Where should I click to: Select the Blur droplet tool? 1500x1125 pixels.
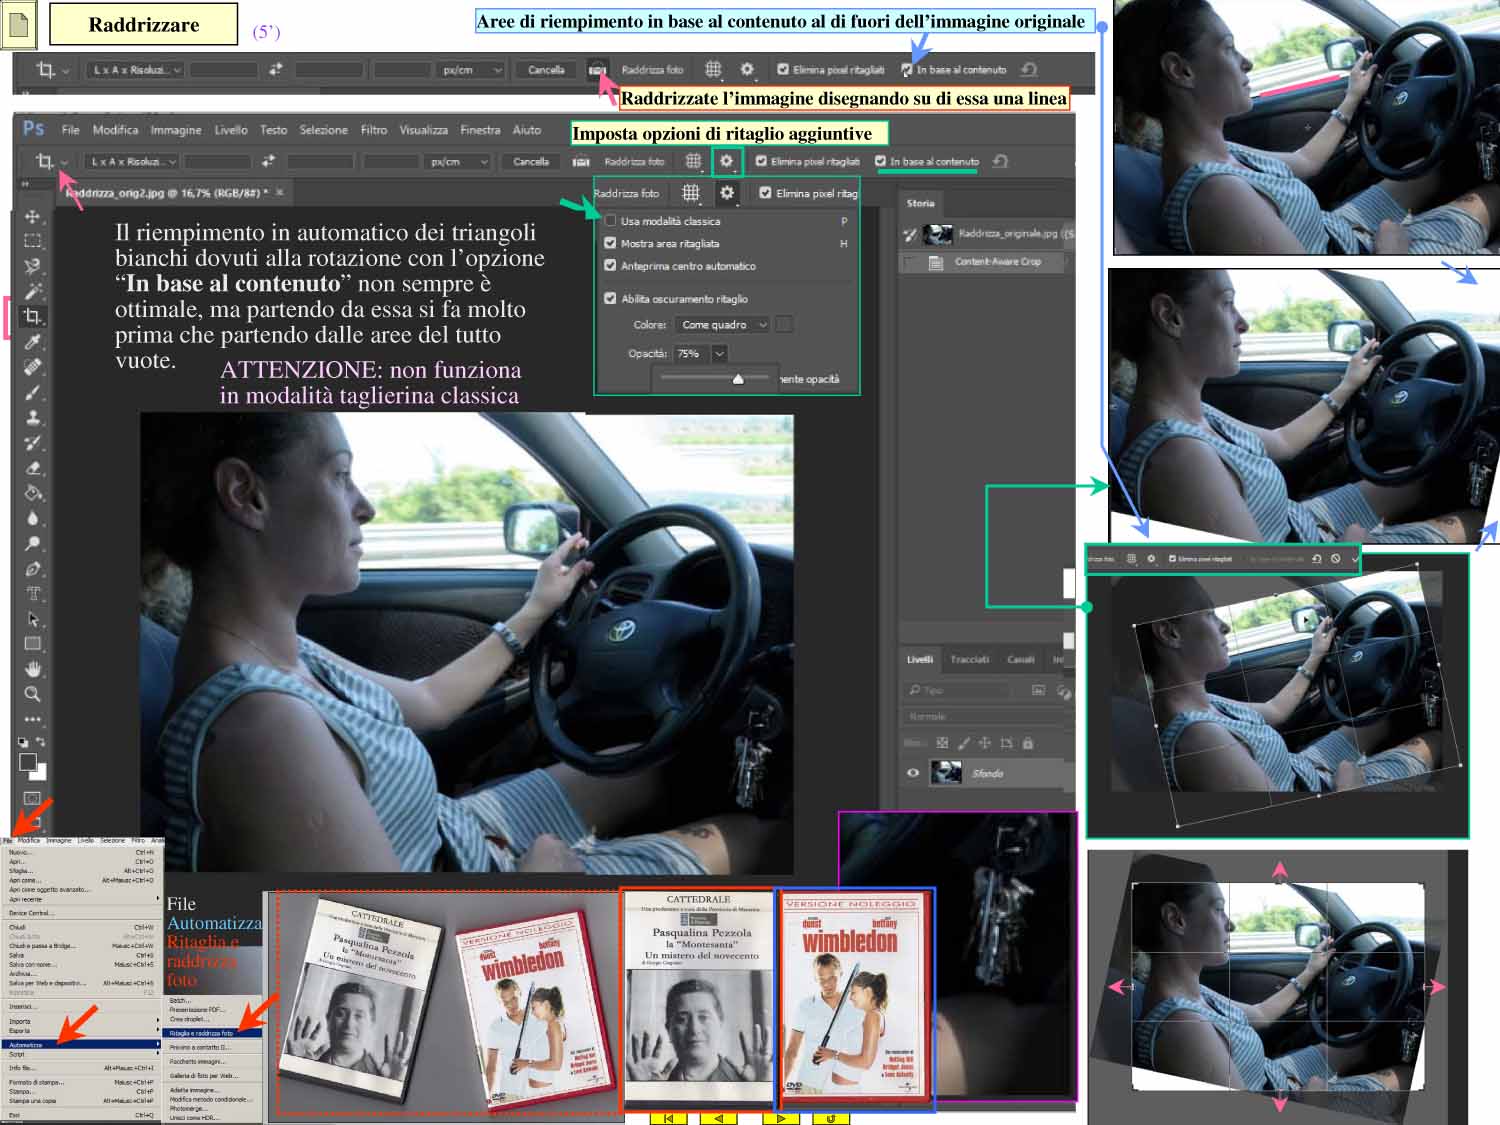(32, 518)
